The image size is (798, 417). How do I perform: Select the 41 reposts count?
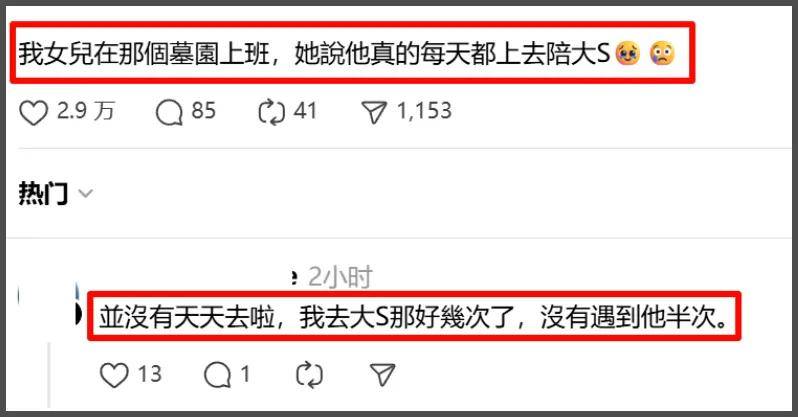tap(305, 111)
